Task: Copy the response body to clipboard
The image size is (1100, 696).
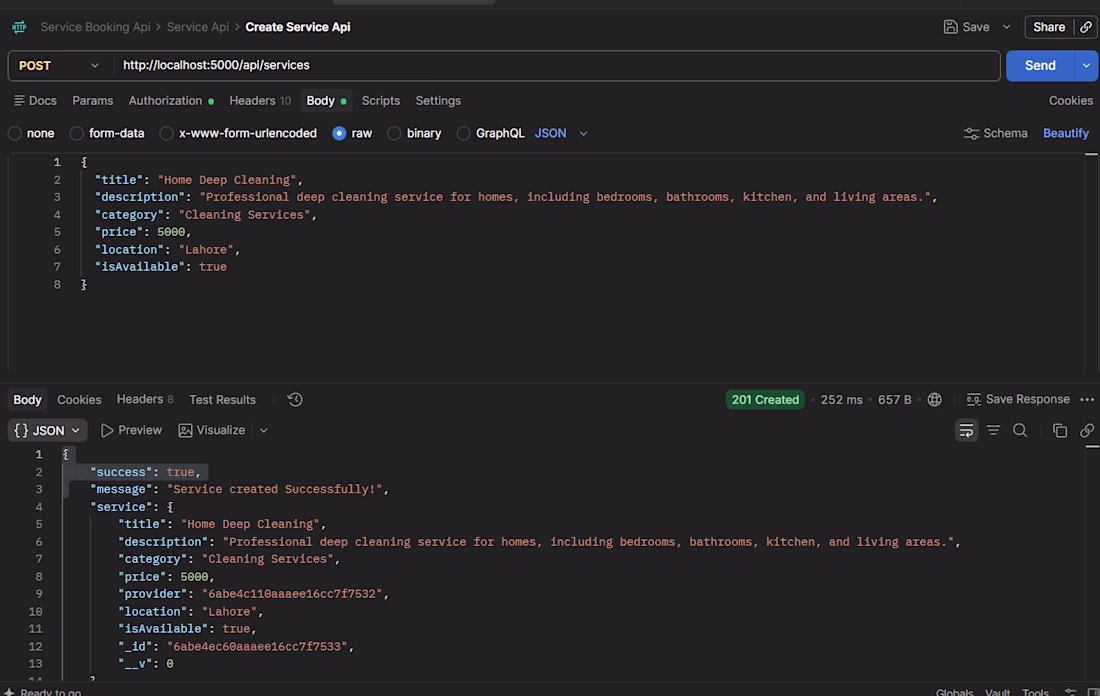Action: tap(1060, 430)
